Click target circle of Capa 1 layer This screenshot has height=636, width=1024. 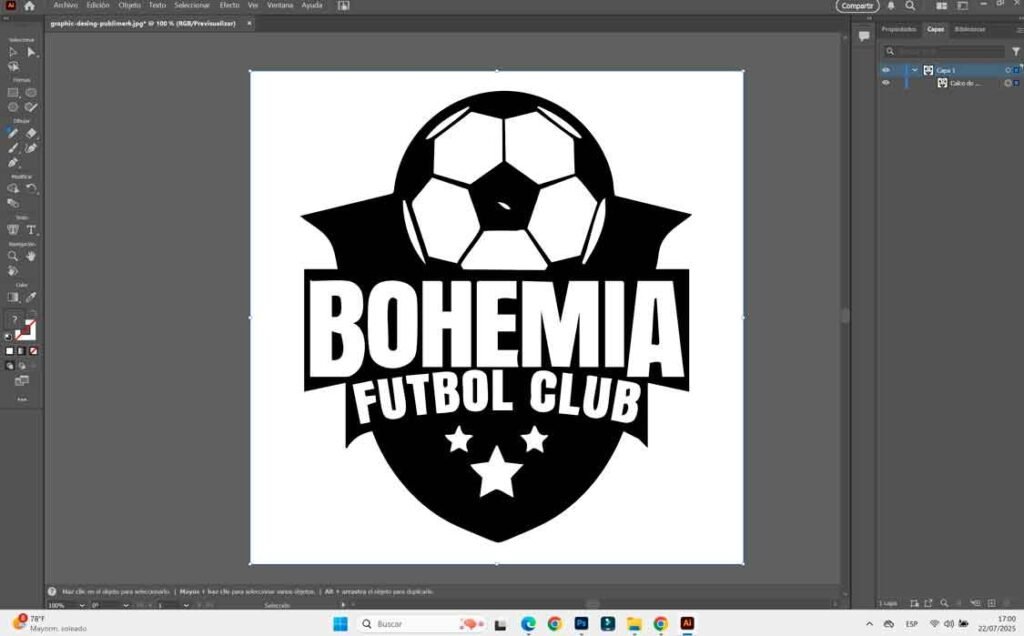coord(1007,70)
